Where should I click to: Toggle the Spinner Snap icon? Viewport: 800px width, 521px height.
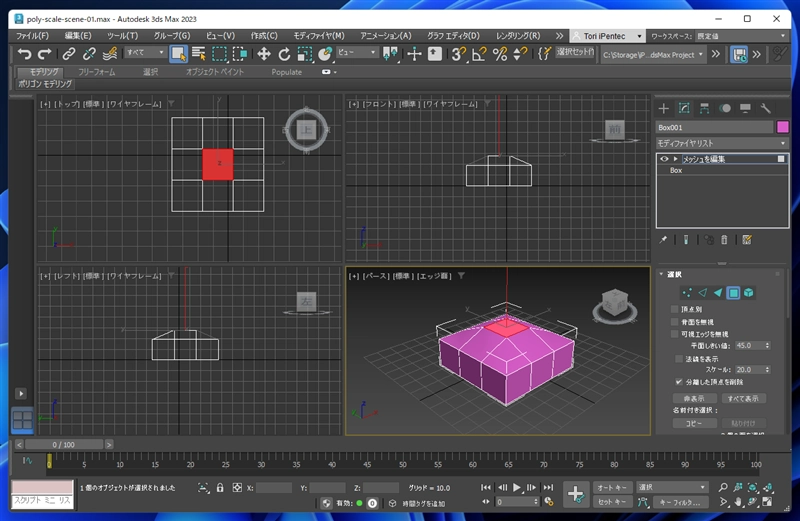point(520,54)
